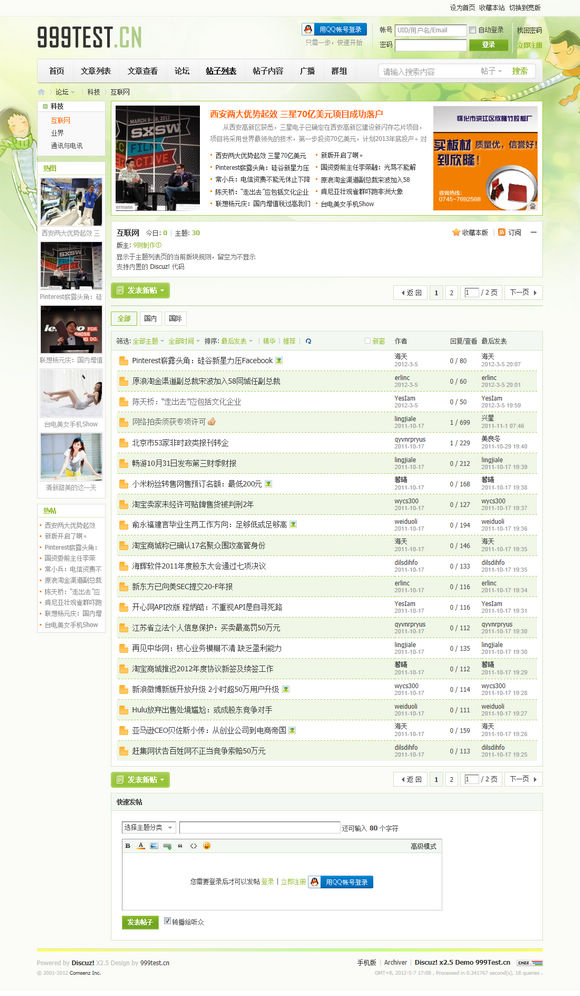The width and height of the screenshot is (580, 996).
Task: Click folder icon beside Pinterest窥露头角 thread
Action: coord(123,361)
